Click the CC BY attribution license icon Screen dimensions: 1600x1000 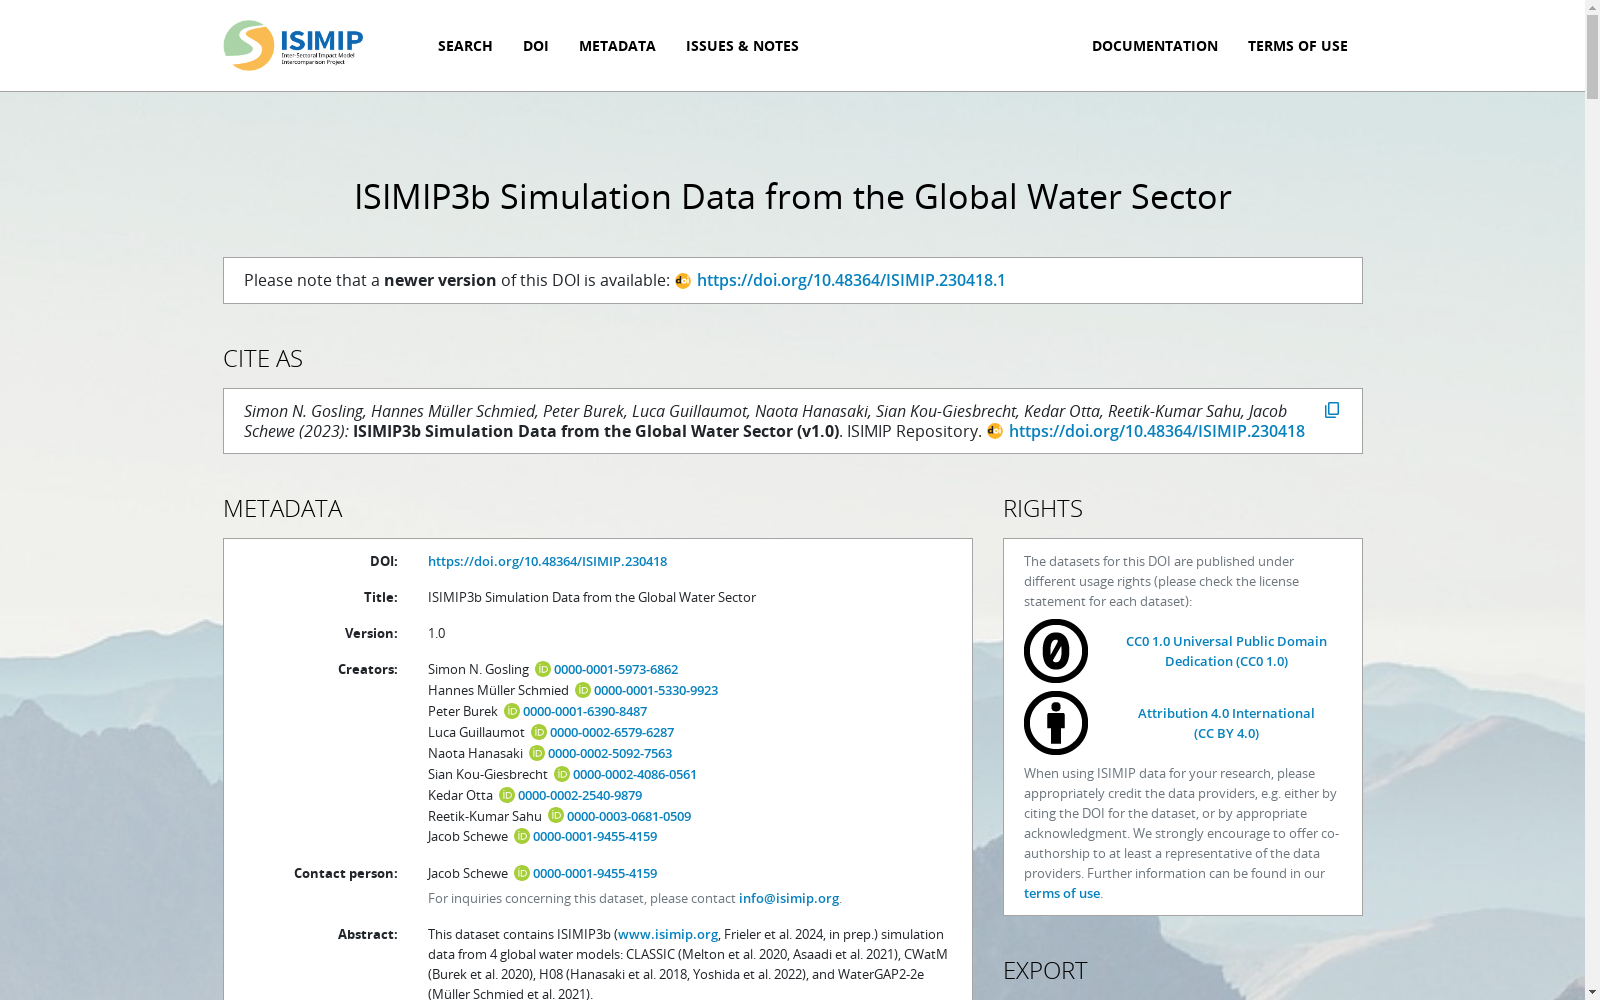pyautogui.click(x=1056, y=723)
